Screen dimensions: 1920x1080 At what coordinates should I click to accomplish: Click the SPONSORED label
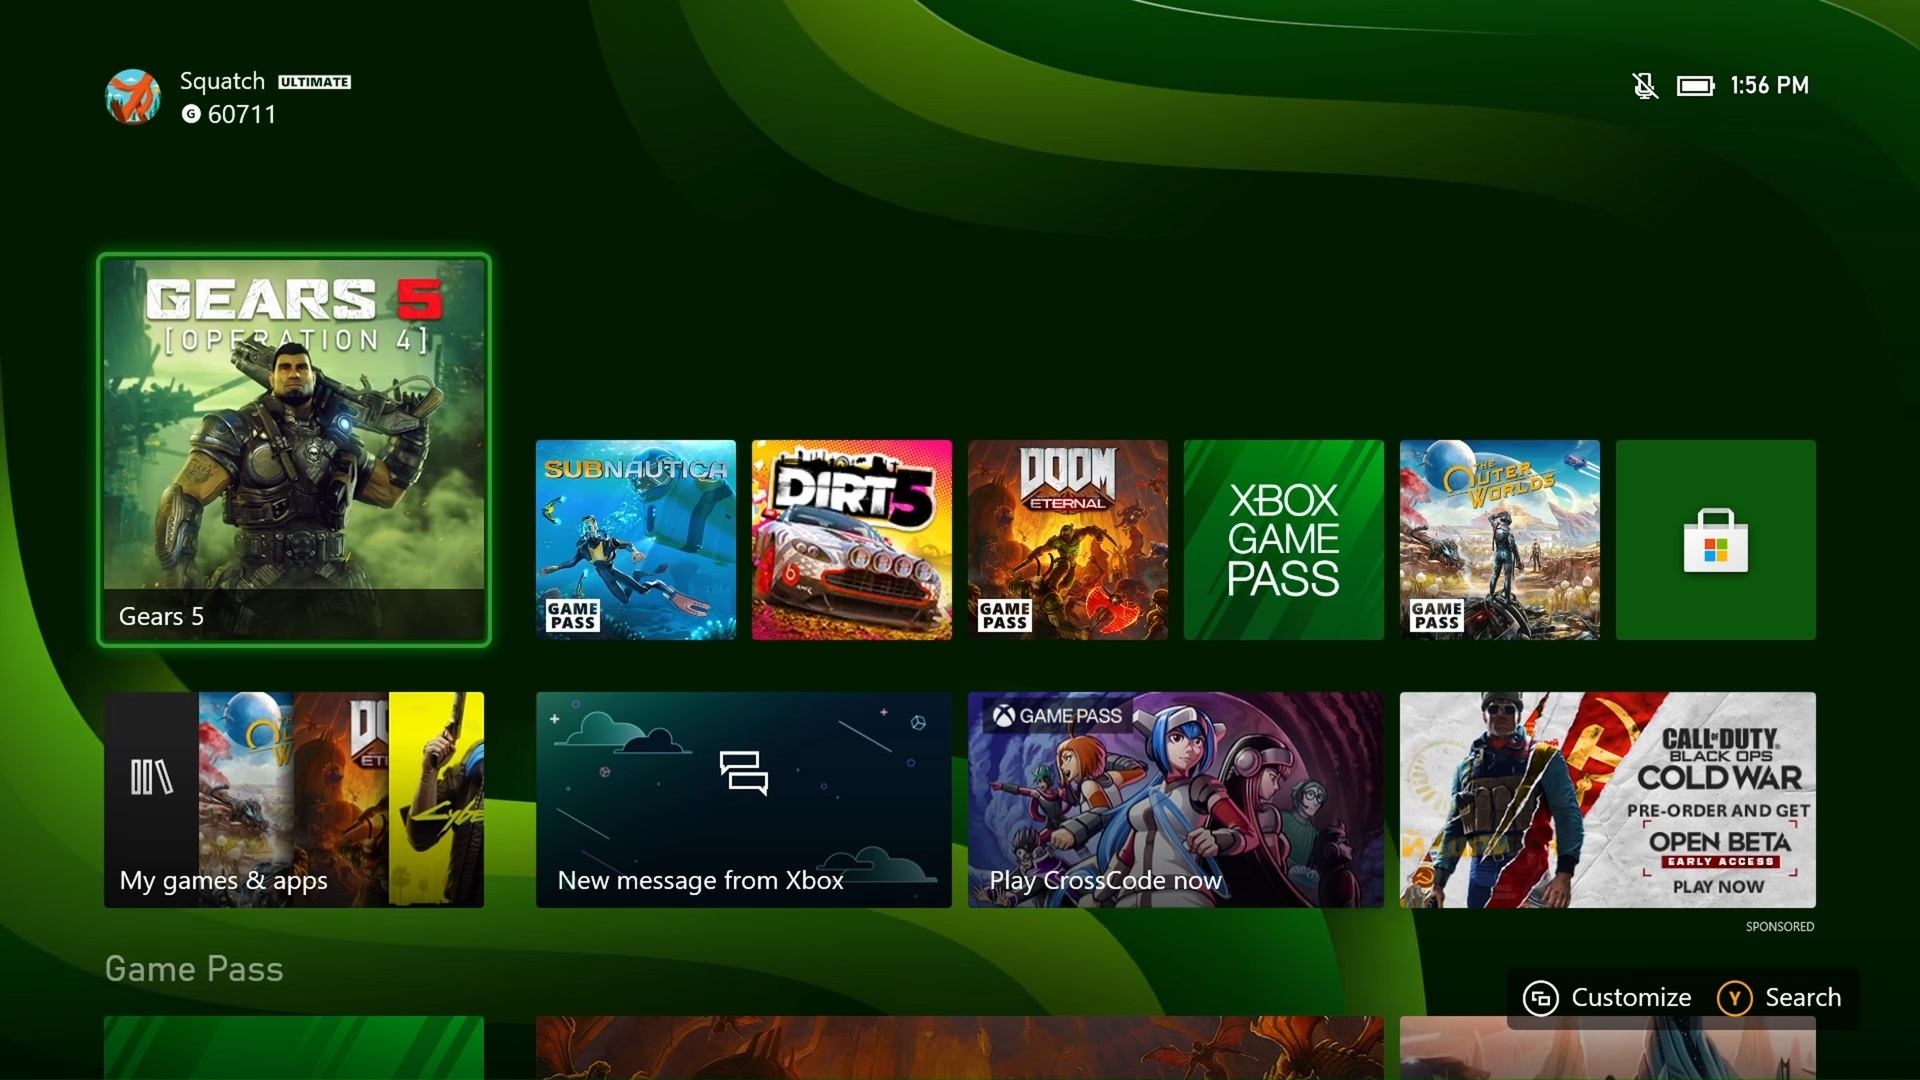click(1780, 927)
